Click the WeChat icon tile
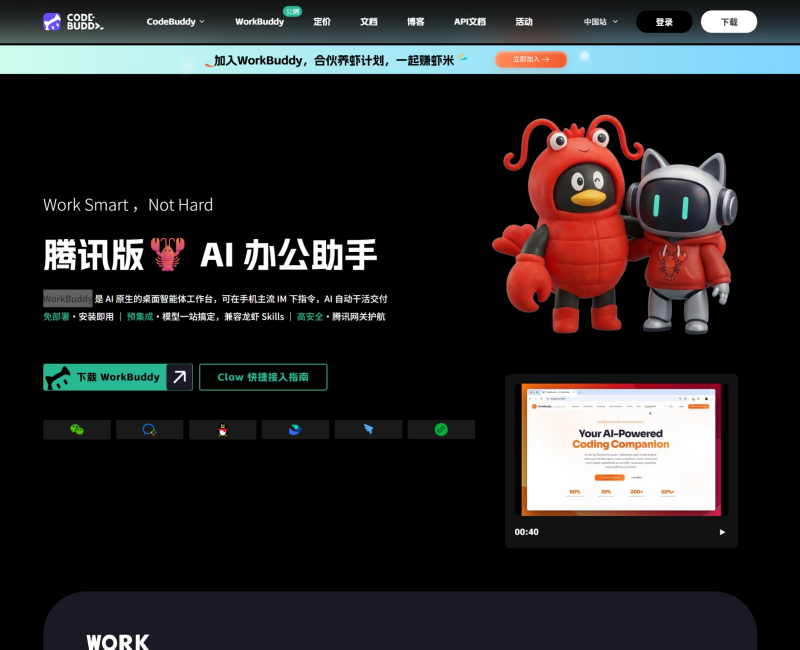 pyautogui.click(x=77, y=430)
